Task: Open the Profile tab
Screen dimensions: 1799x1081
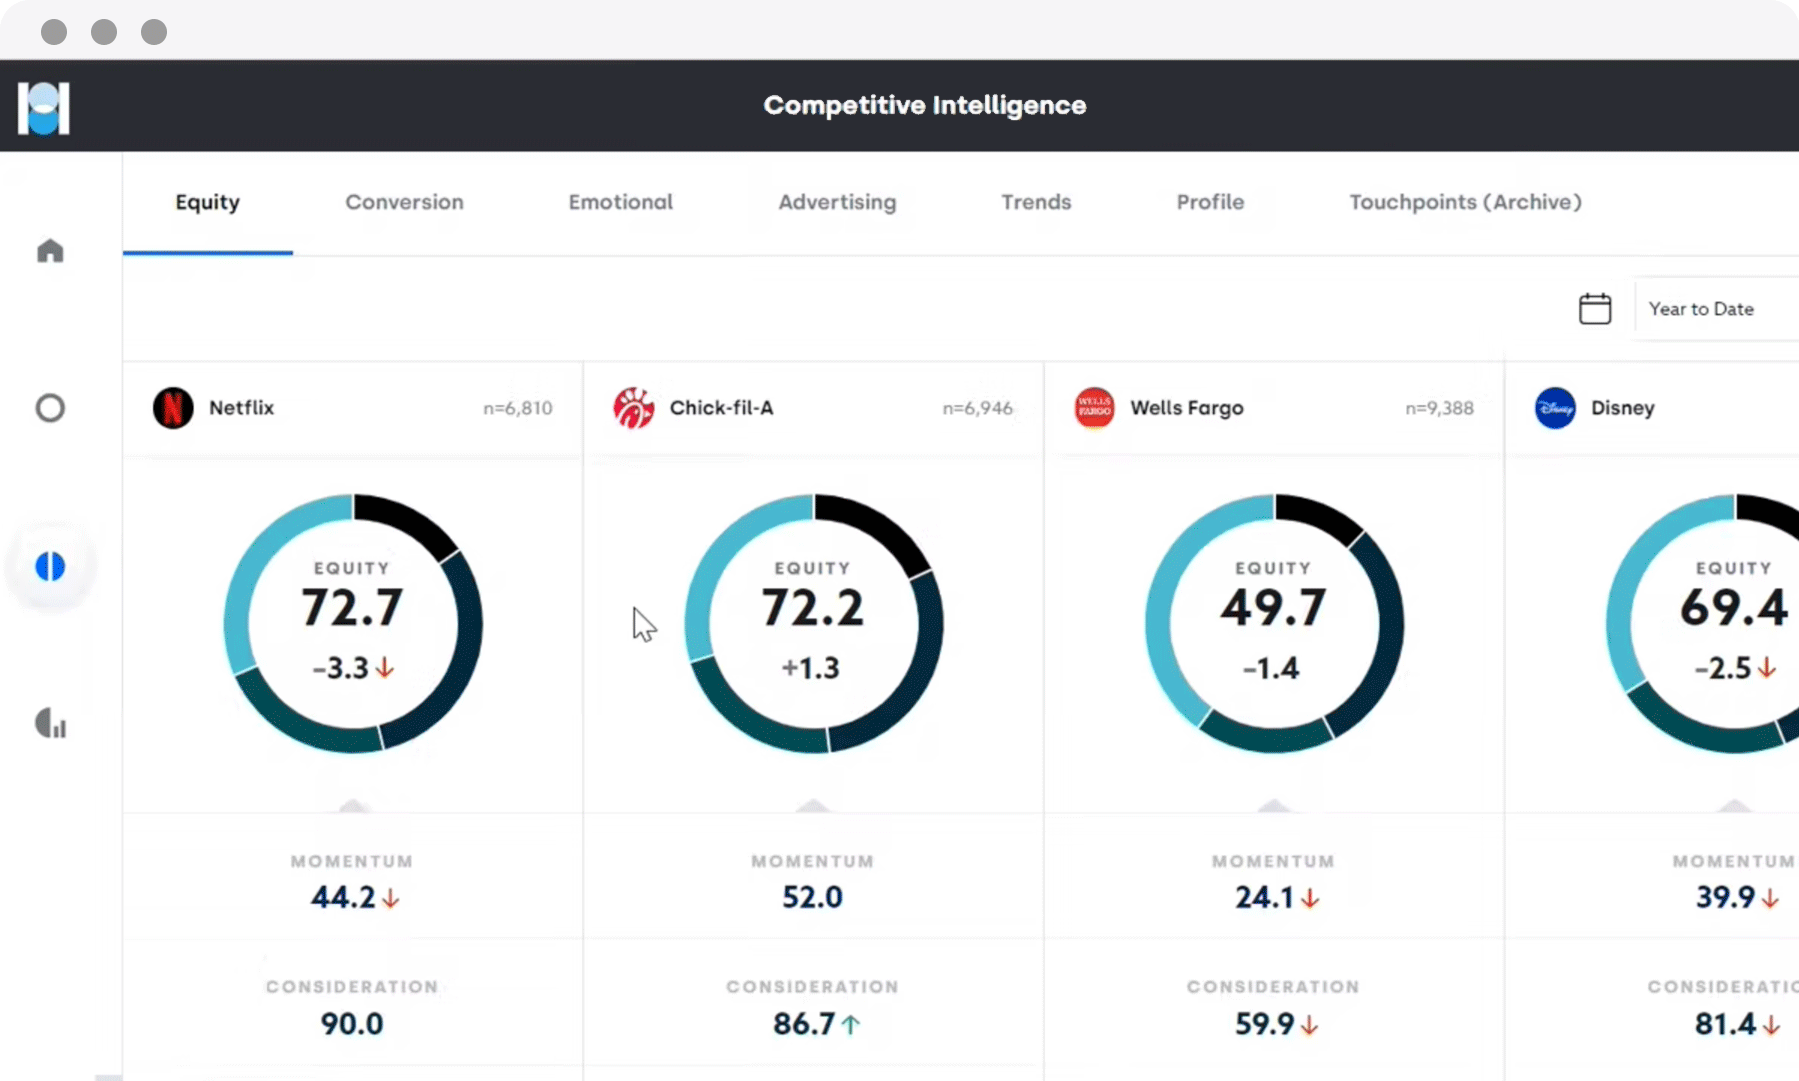Action: (1210, 202)
